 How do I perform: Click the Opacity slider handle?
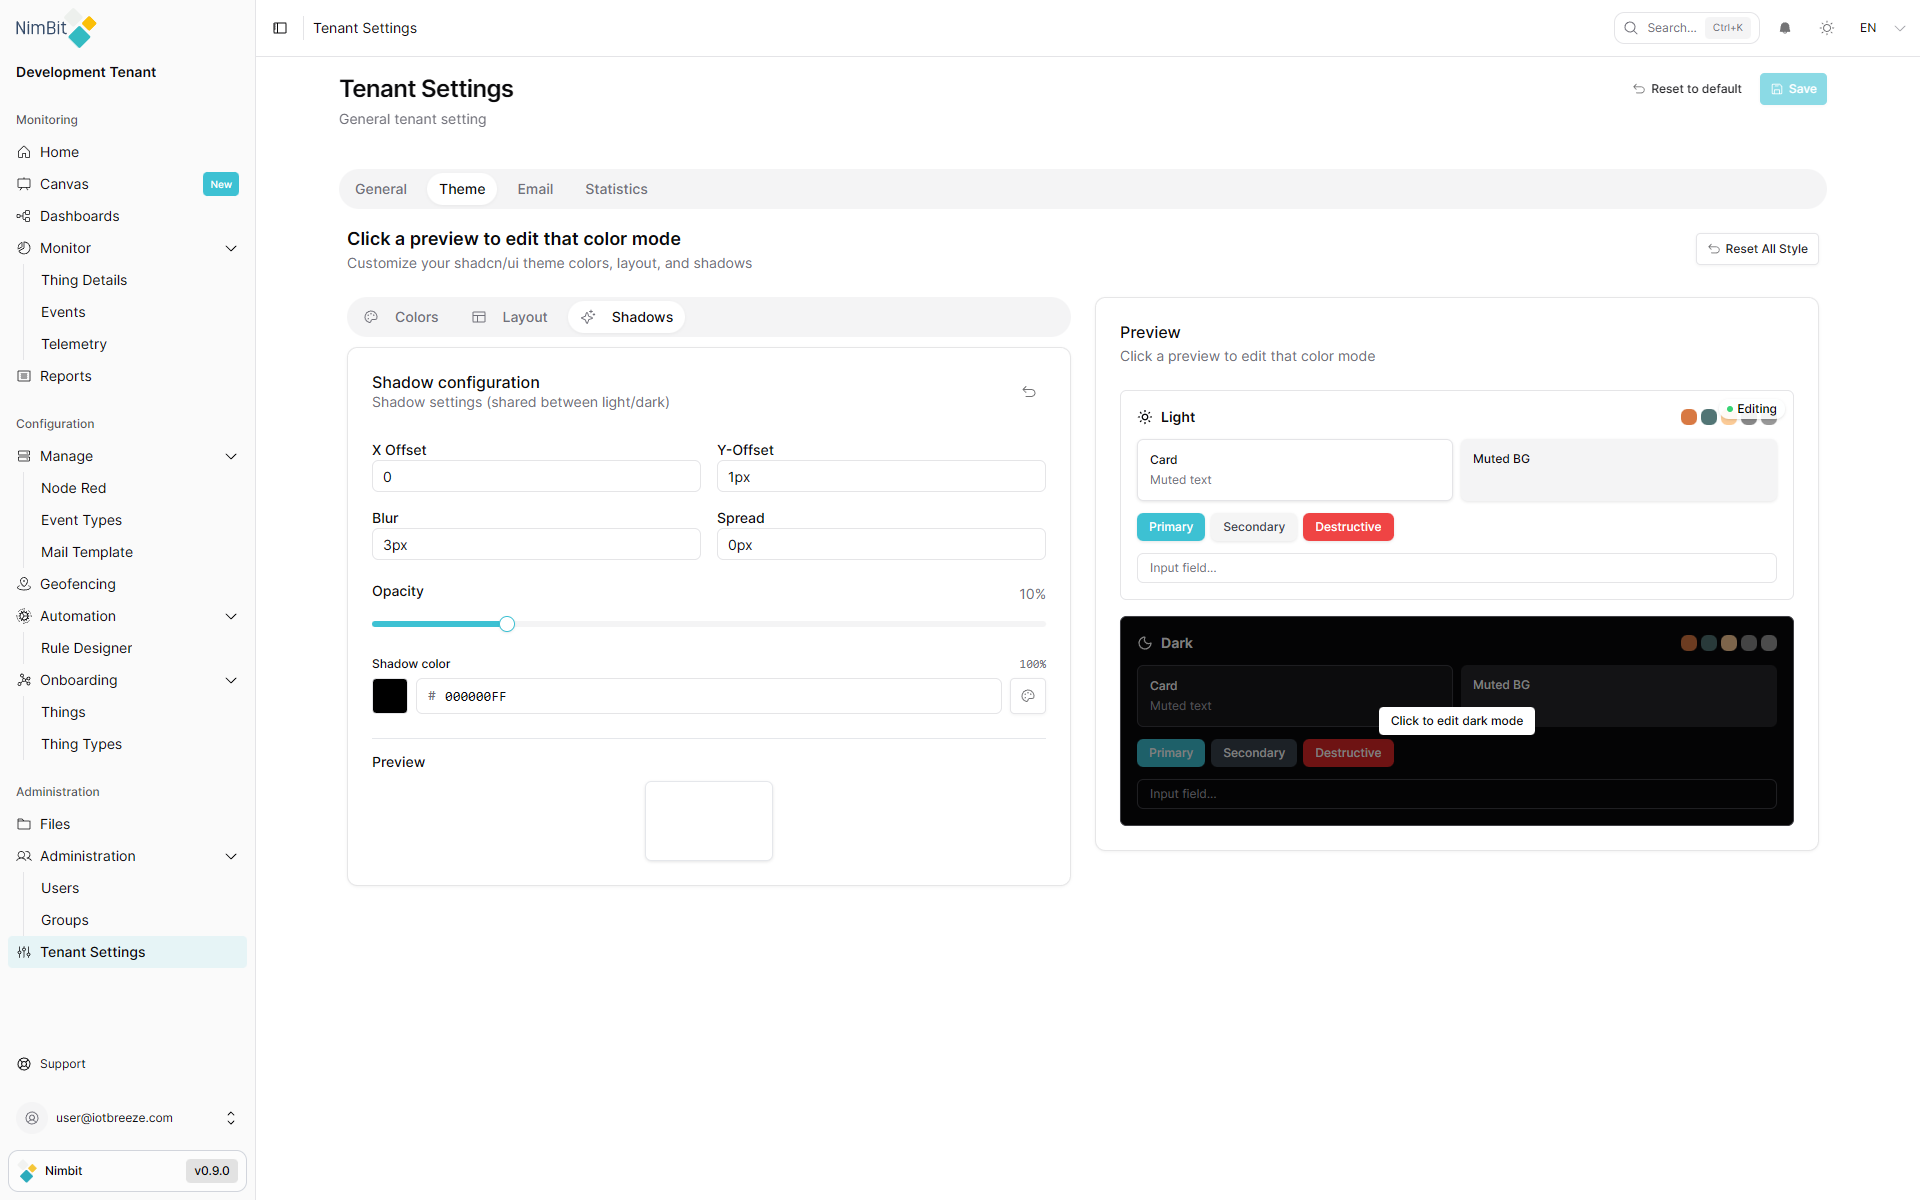point(507,623)
